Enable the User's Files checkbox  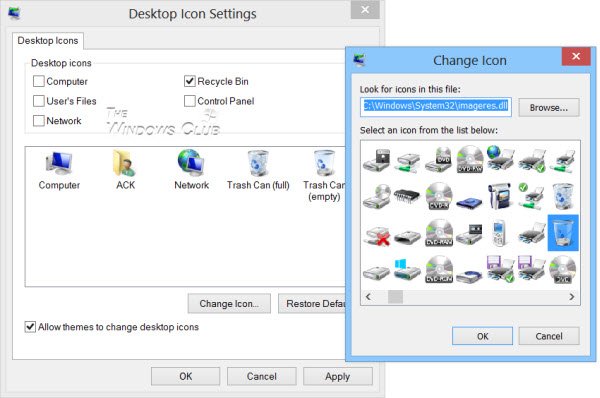click(39, 101)
